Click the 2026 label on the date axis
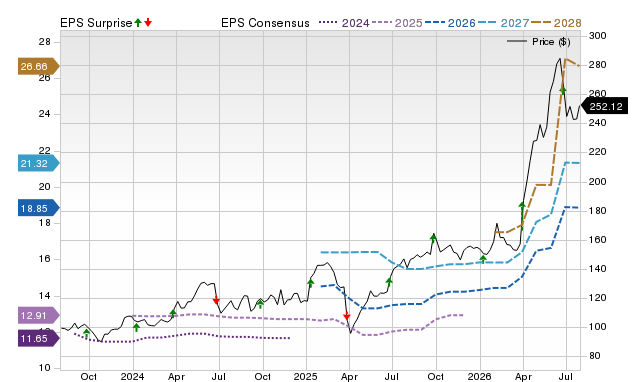640x382 pixels. click(x=479, y=376)
